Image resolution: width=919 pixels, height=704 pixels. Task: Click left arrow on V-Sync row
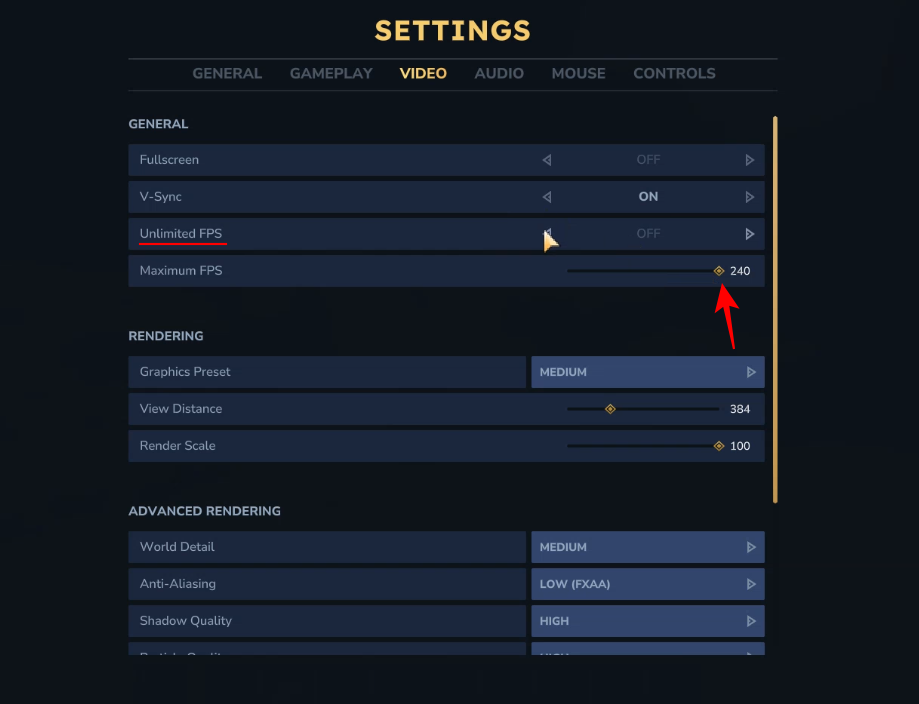(547, 197)
